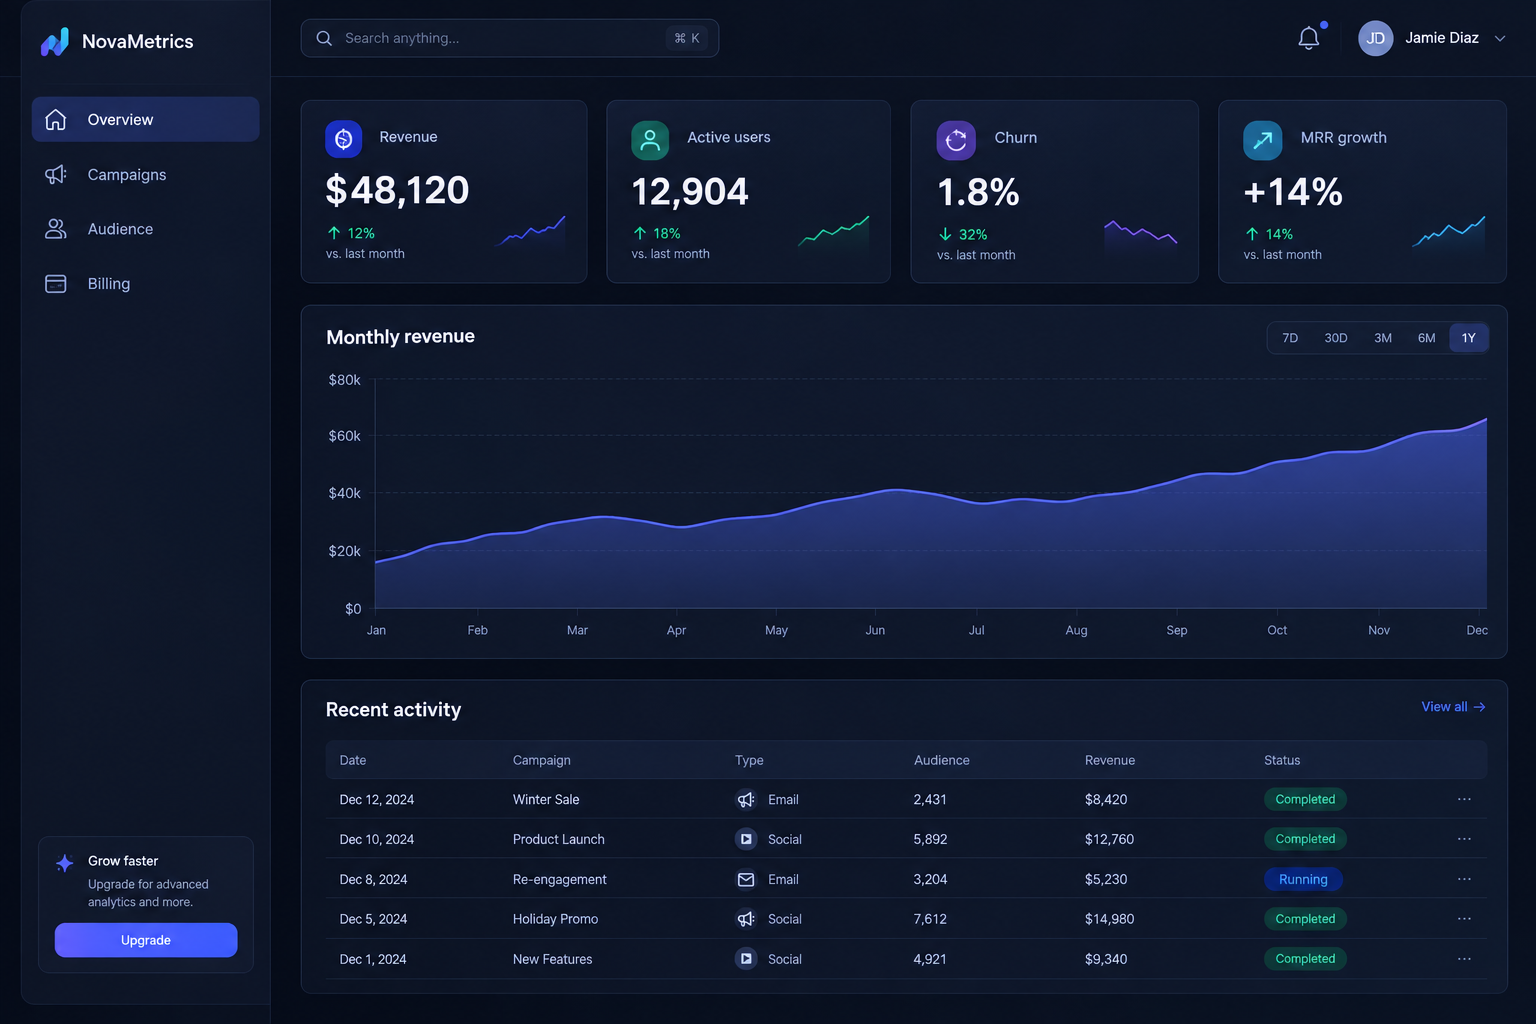This screenshot has height=1024, width=1536.
Task: Sort by the Campaign column header
Action: point(542,760)
